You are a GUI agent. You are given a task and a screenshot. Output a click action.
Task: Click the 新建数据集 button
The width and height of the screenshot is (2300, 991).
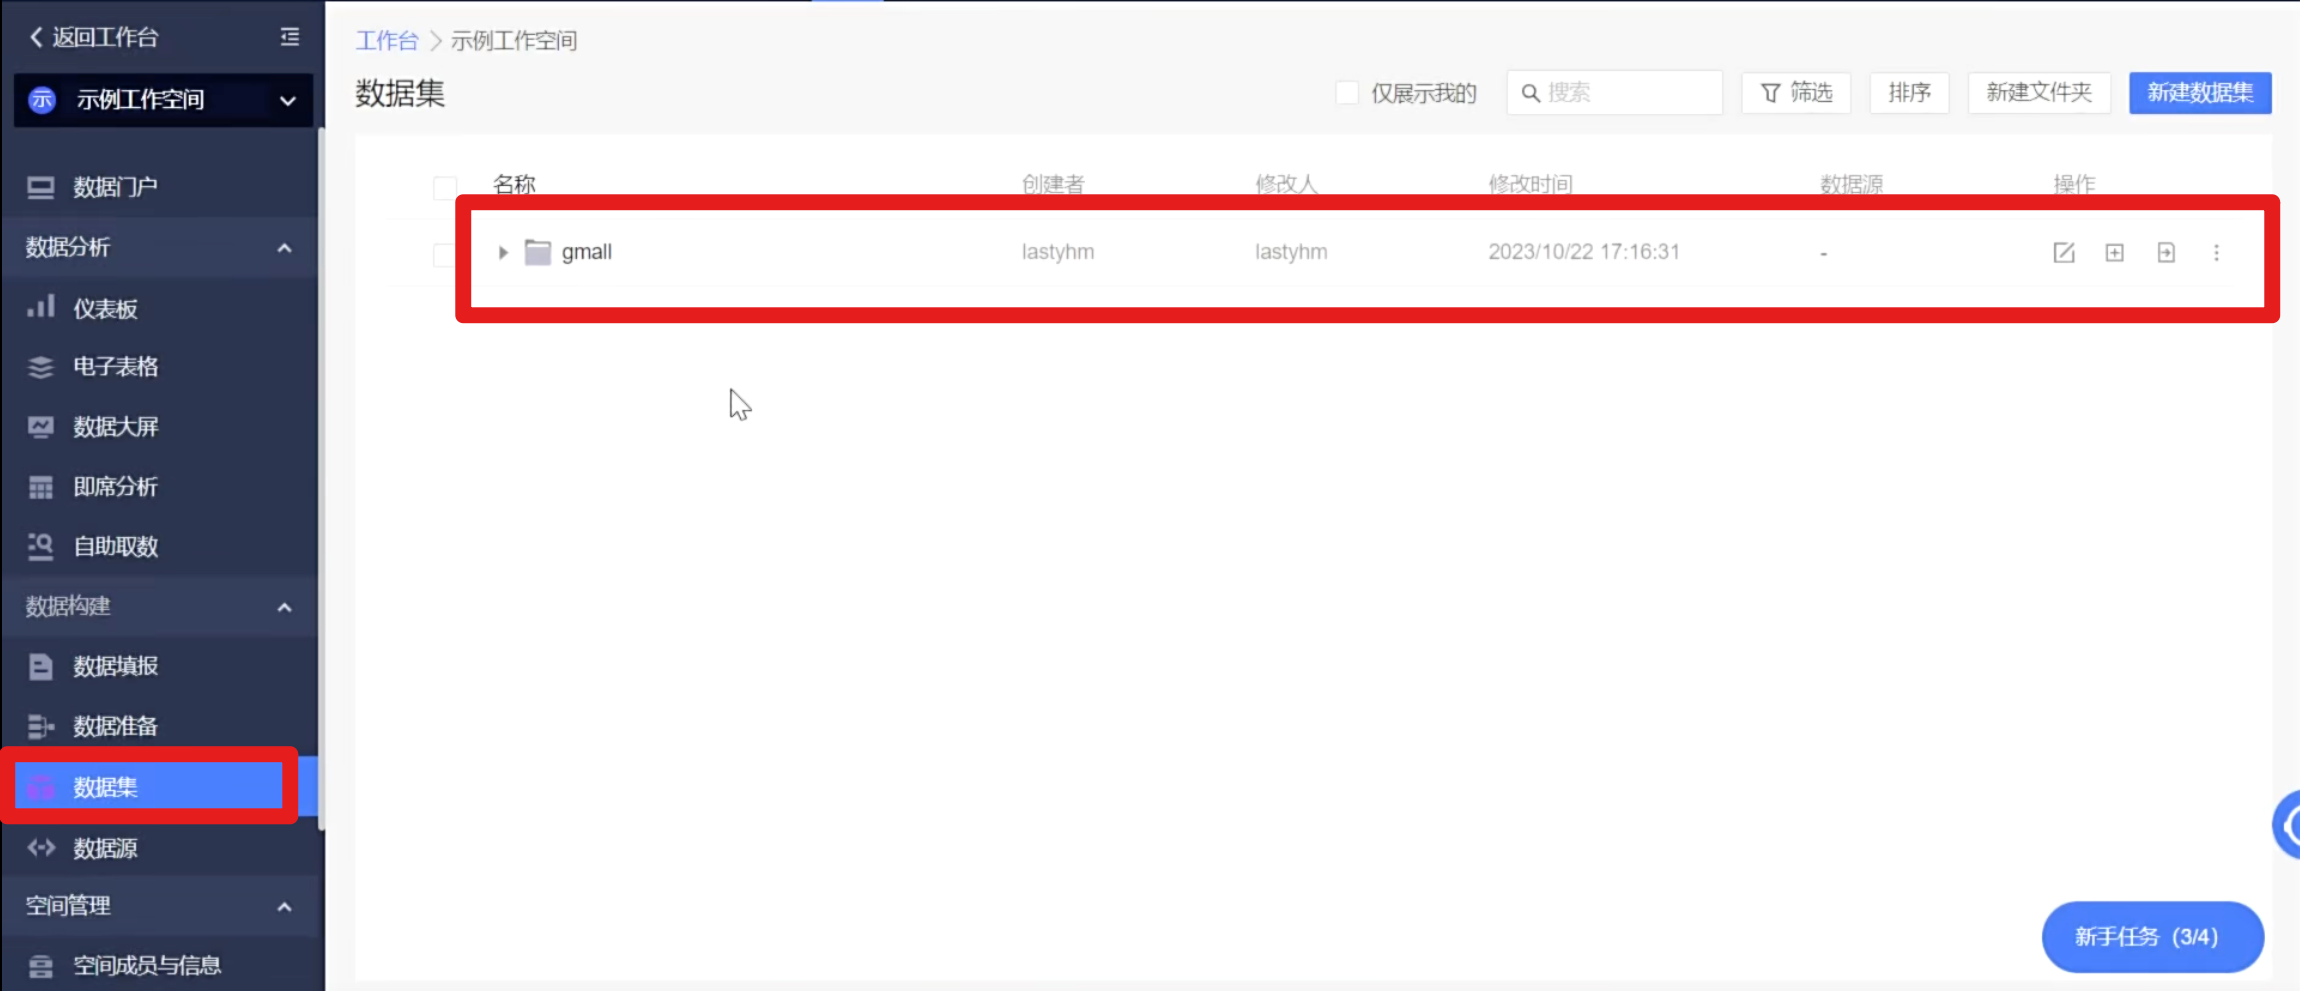[x=2200, y=93]
